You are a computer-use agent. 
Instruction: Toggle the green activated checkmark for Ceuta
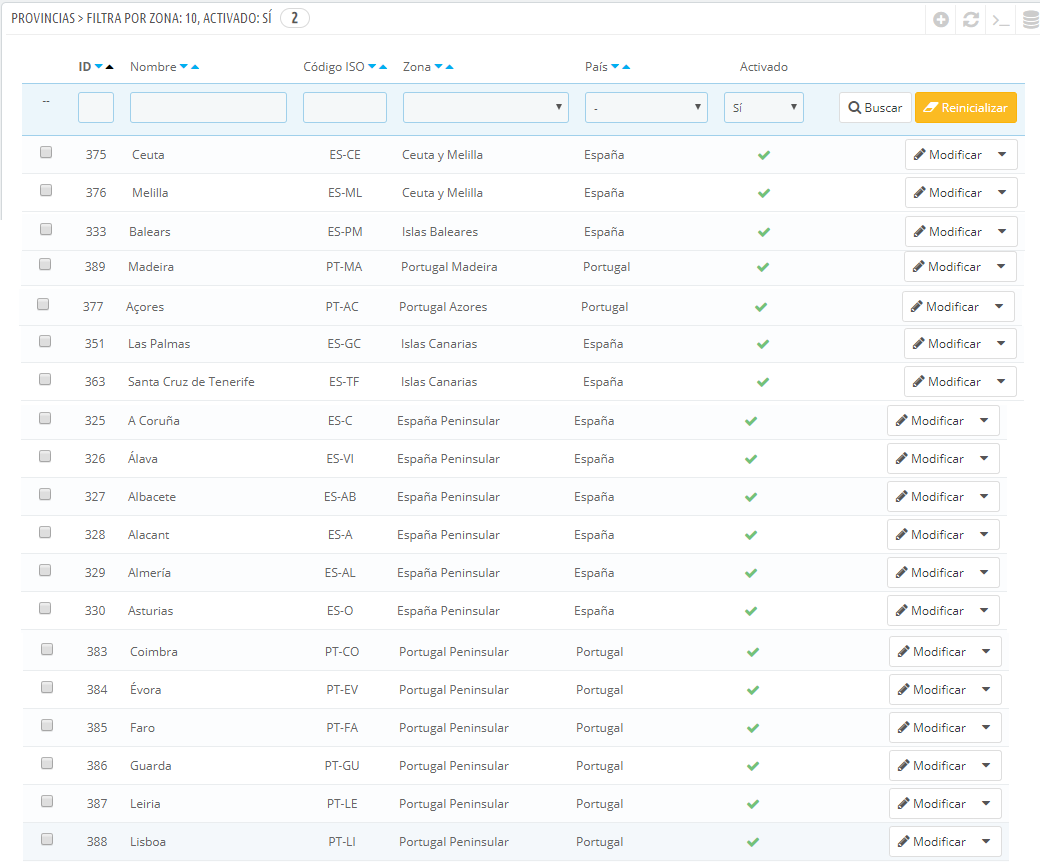(x=764, y=156)
